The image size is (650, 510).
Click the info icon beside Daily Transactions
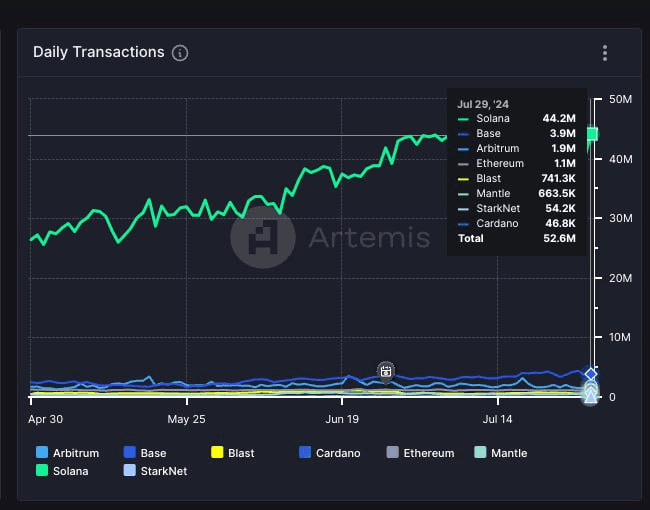pyautogui.click(x=180, y=53)
